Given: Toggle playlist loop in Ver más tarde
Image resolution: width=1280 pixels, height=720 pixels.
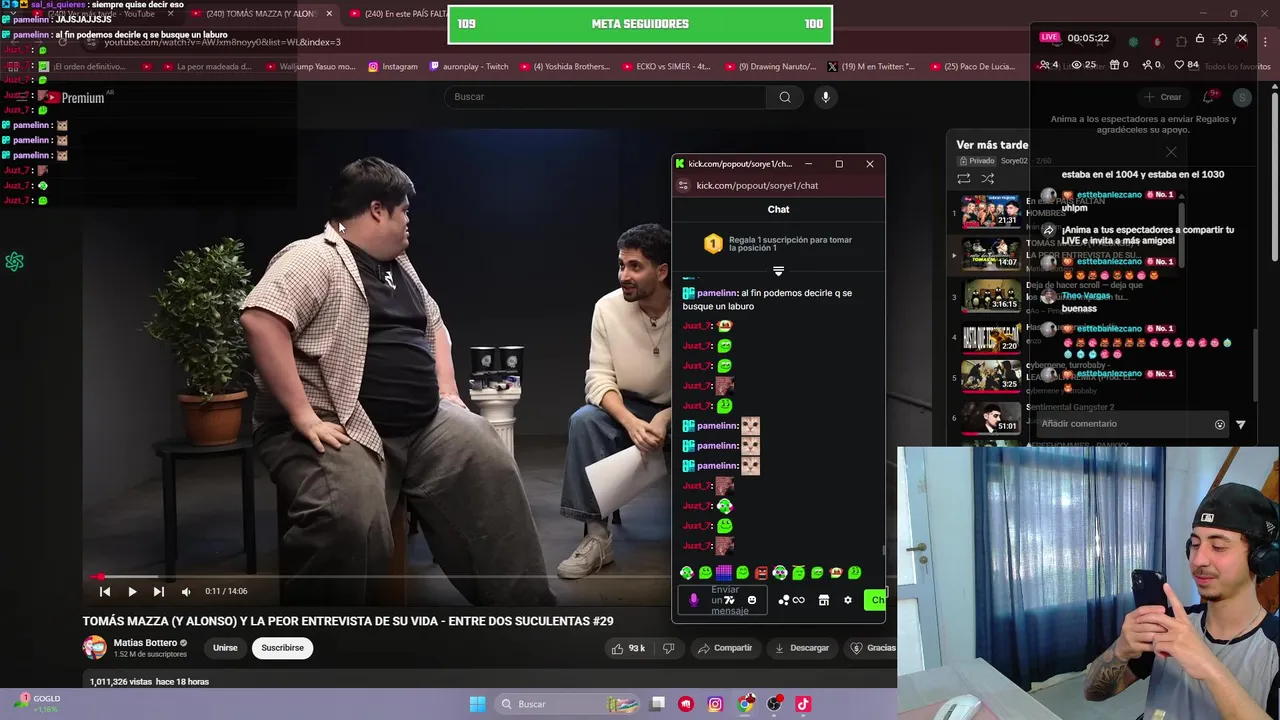Looking at the screenshot, I should [964, 179].
